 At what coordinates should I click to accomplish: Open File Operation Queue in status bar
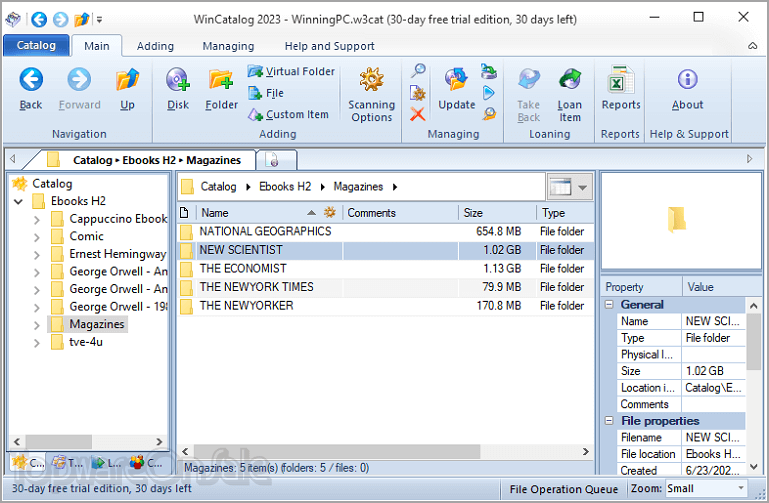coord(564,489)
